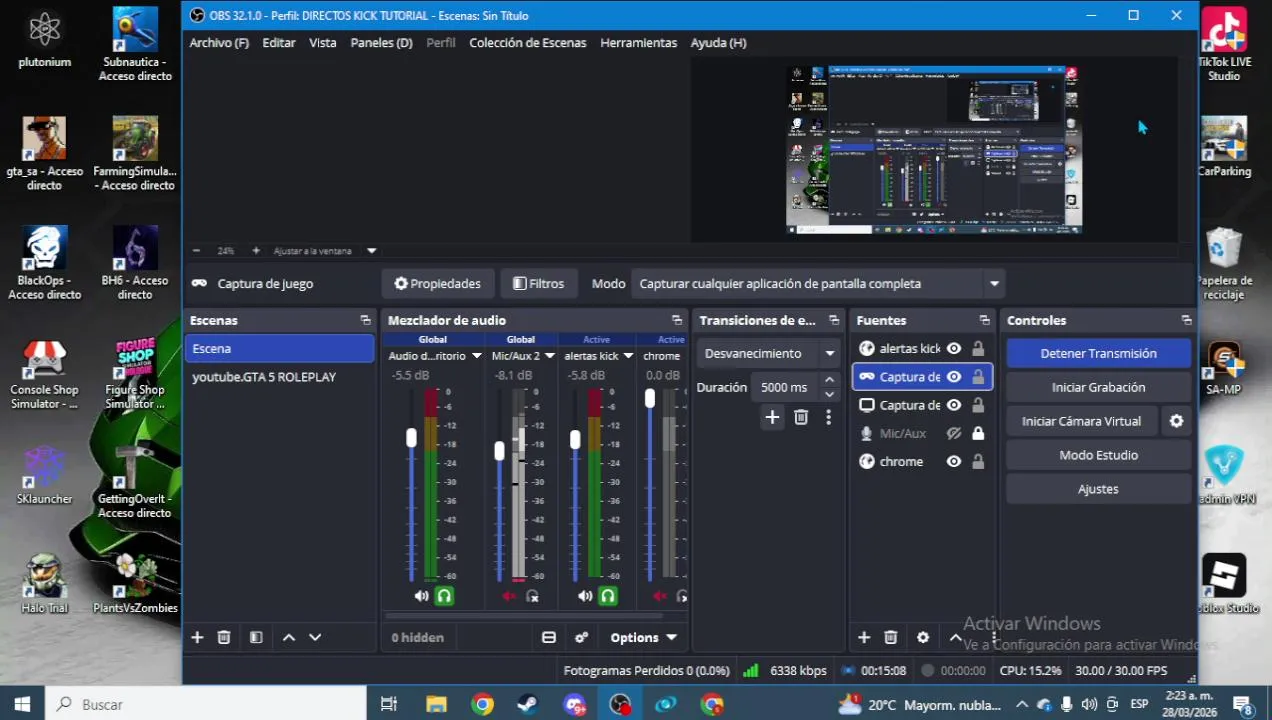Open scene filters icon in Escenas panel
1272x720 pixels.
click(x=256, y=637)
